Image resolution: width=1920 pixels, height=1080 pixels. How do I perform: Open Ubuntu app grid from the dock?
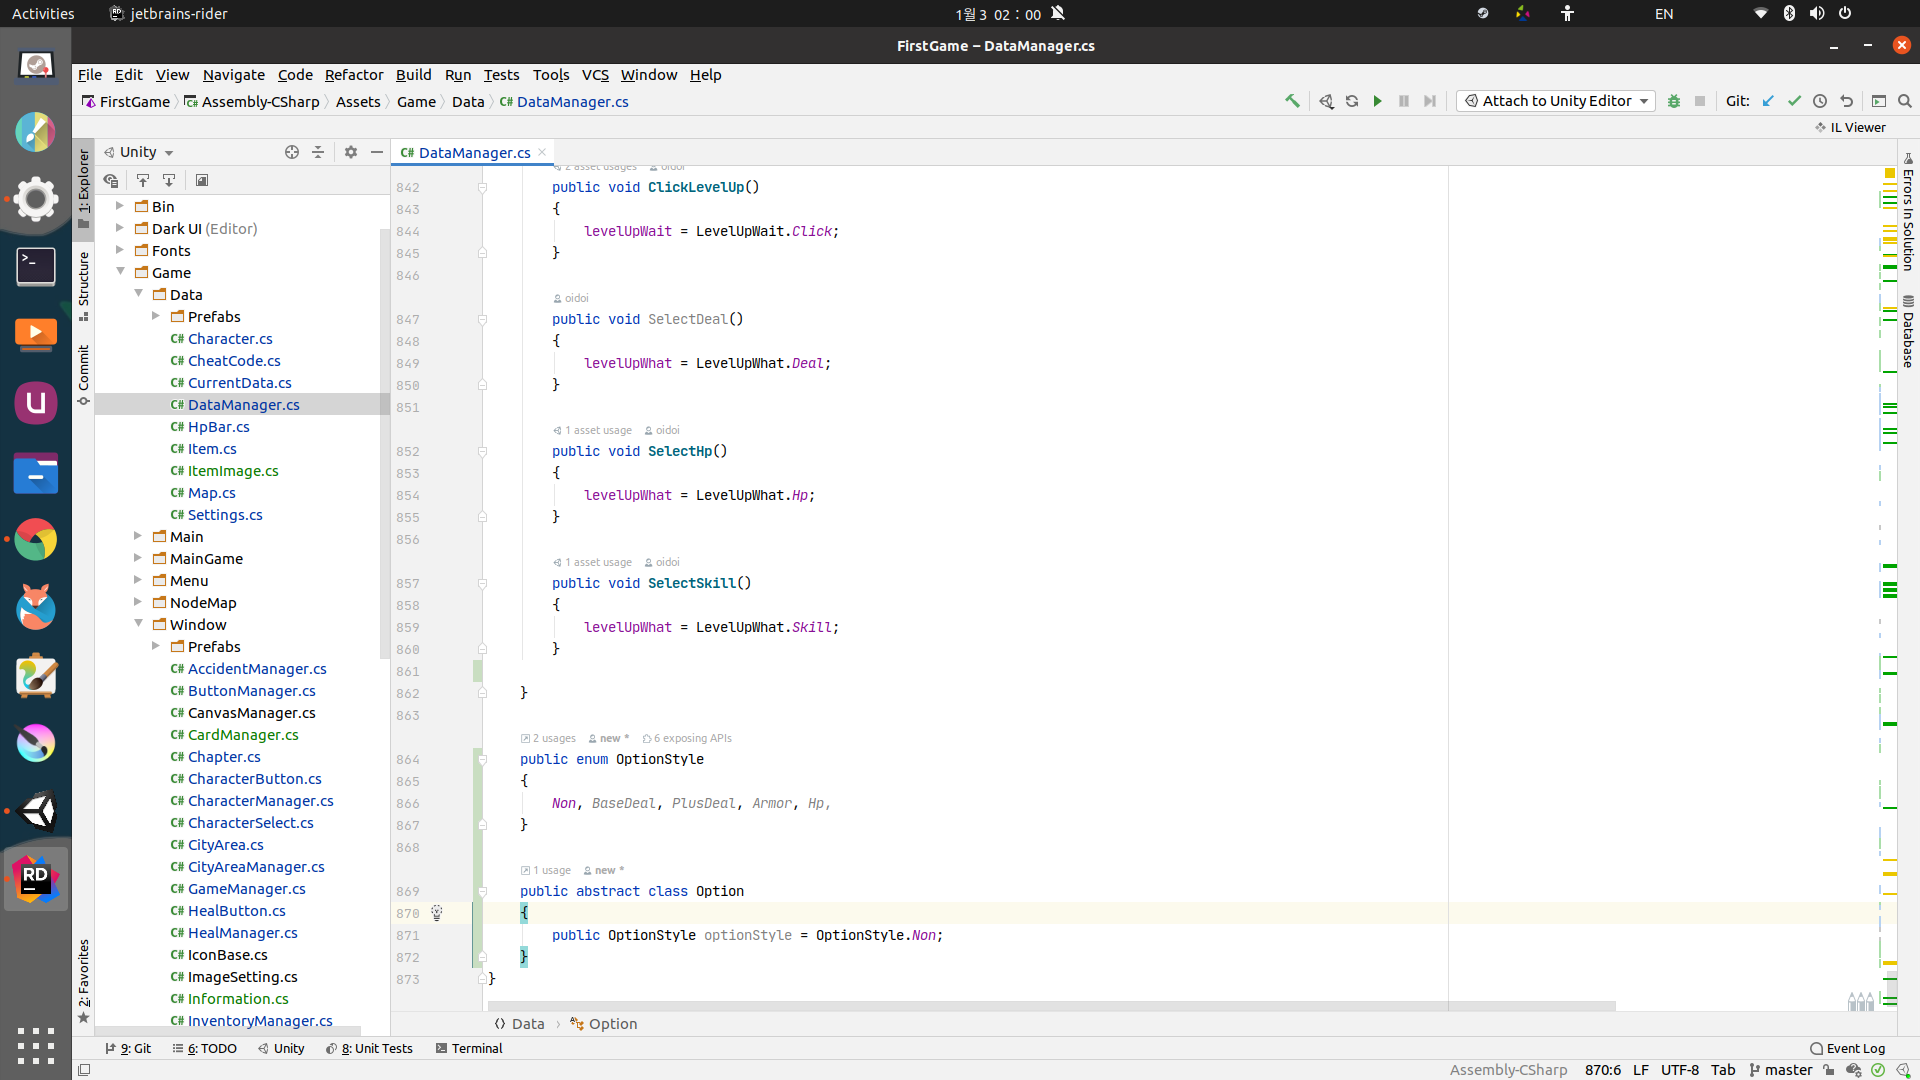tap(36, 1046)
